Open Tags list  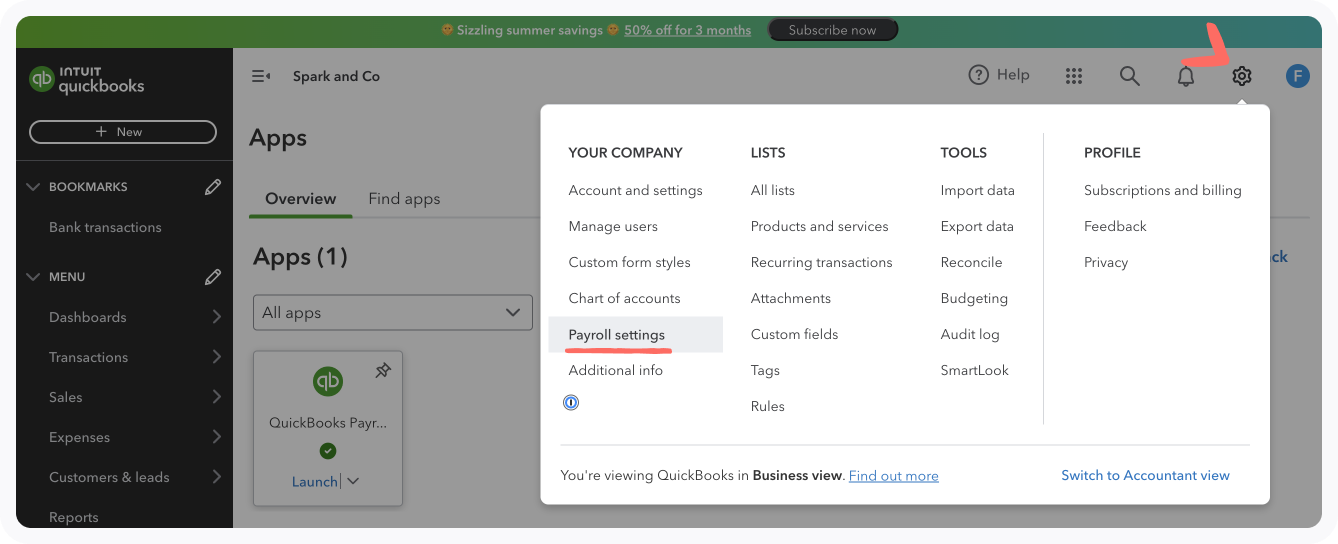point(765,370)
